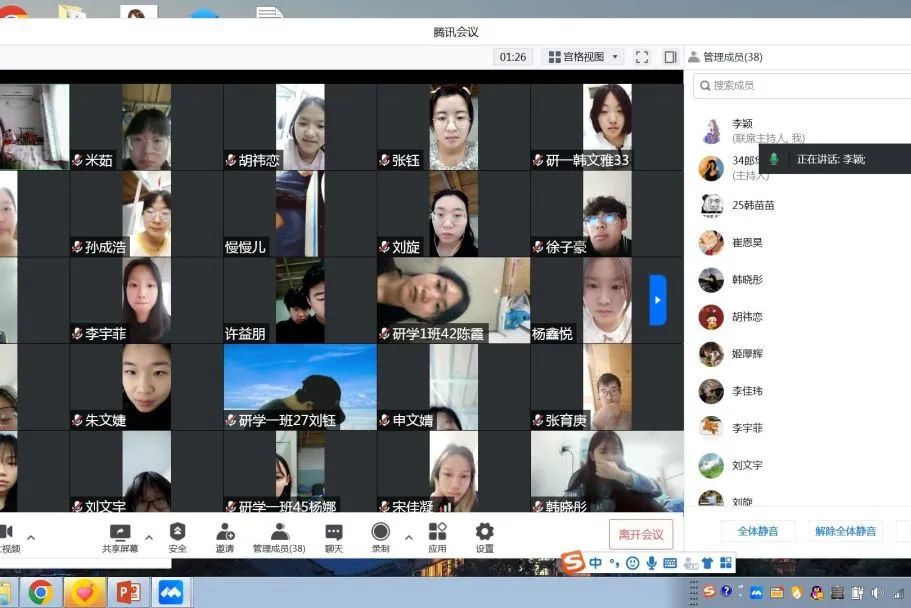Toggle the Sogou input 中 language mode
911x608 pixels.
pos(596,563)
